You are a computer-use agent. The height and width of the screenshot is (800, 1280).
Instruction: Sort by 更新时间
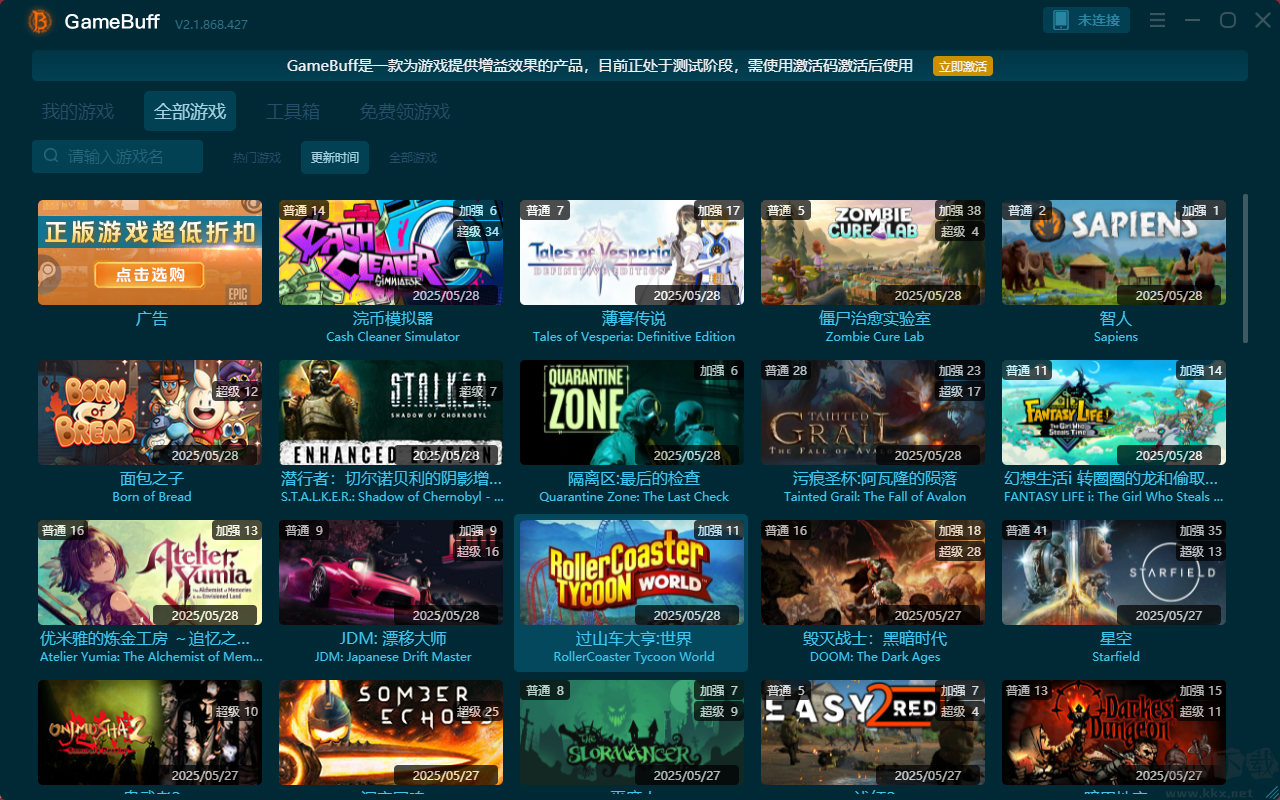[335, 157]
